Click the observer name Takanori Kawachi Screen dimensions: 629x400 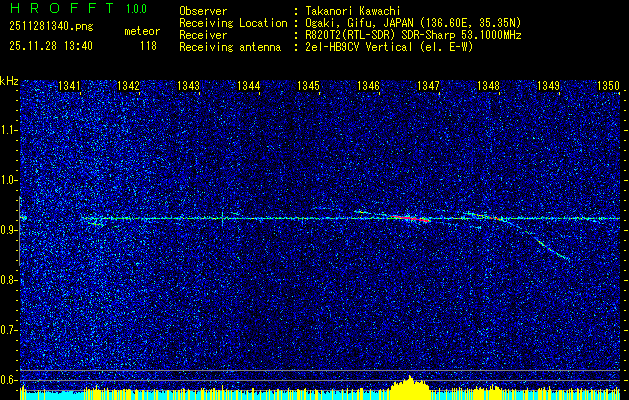point(353,11)
